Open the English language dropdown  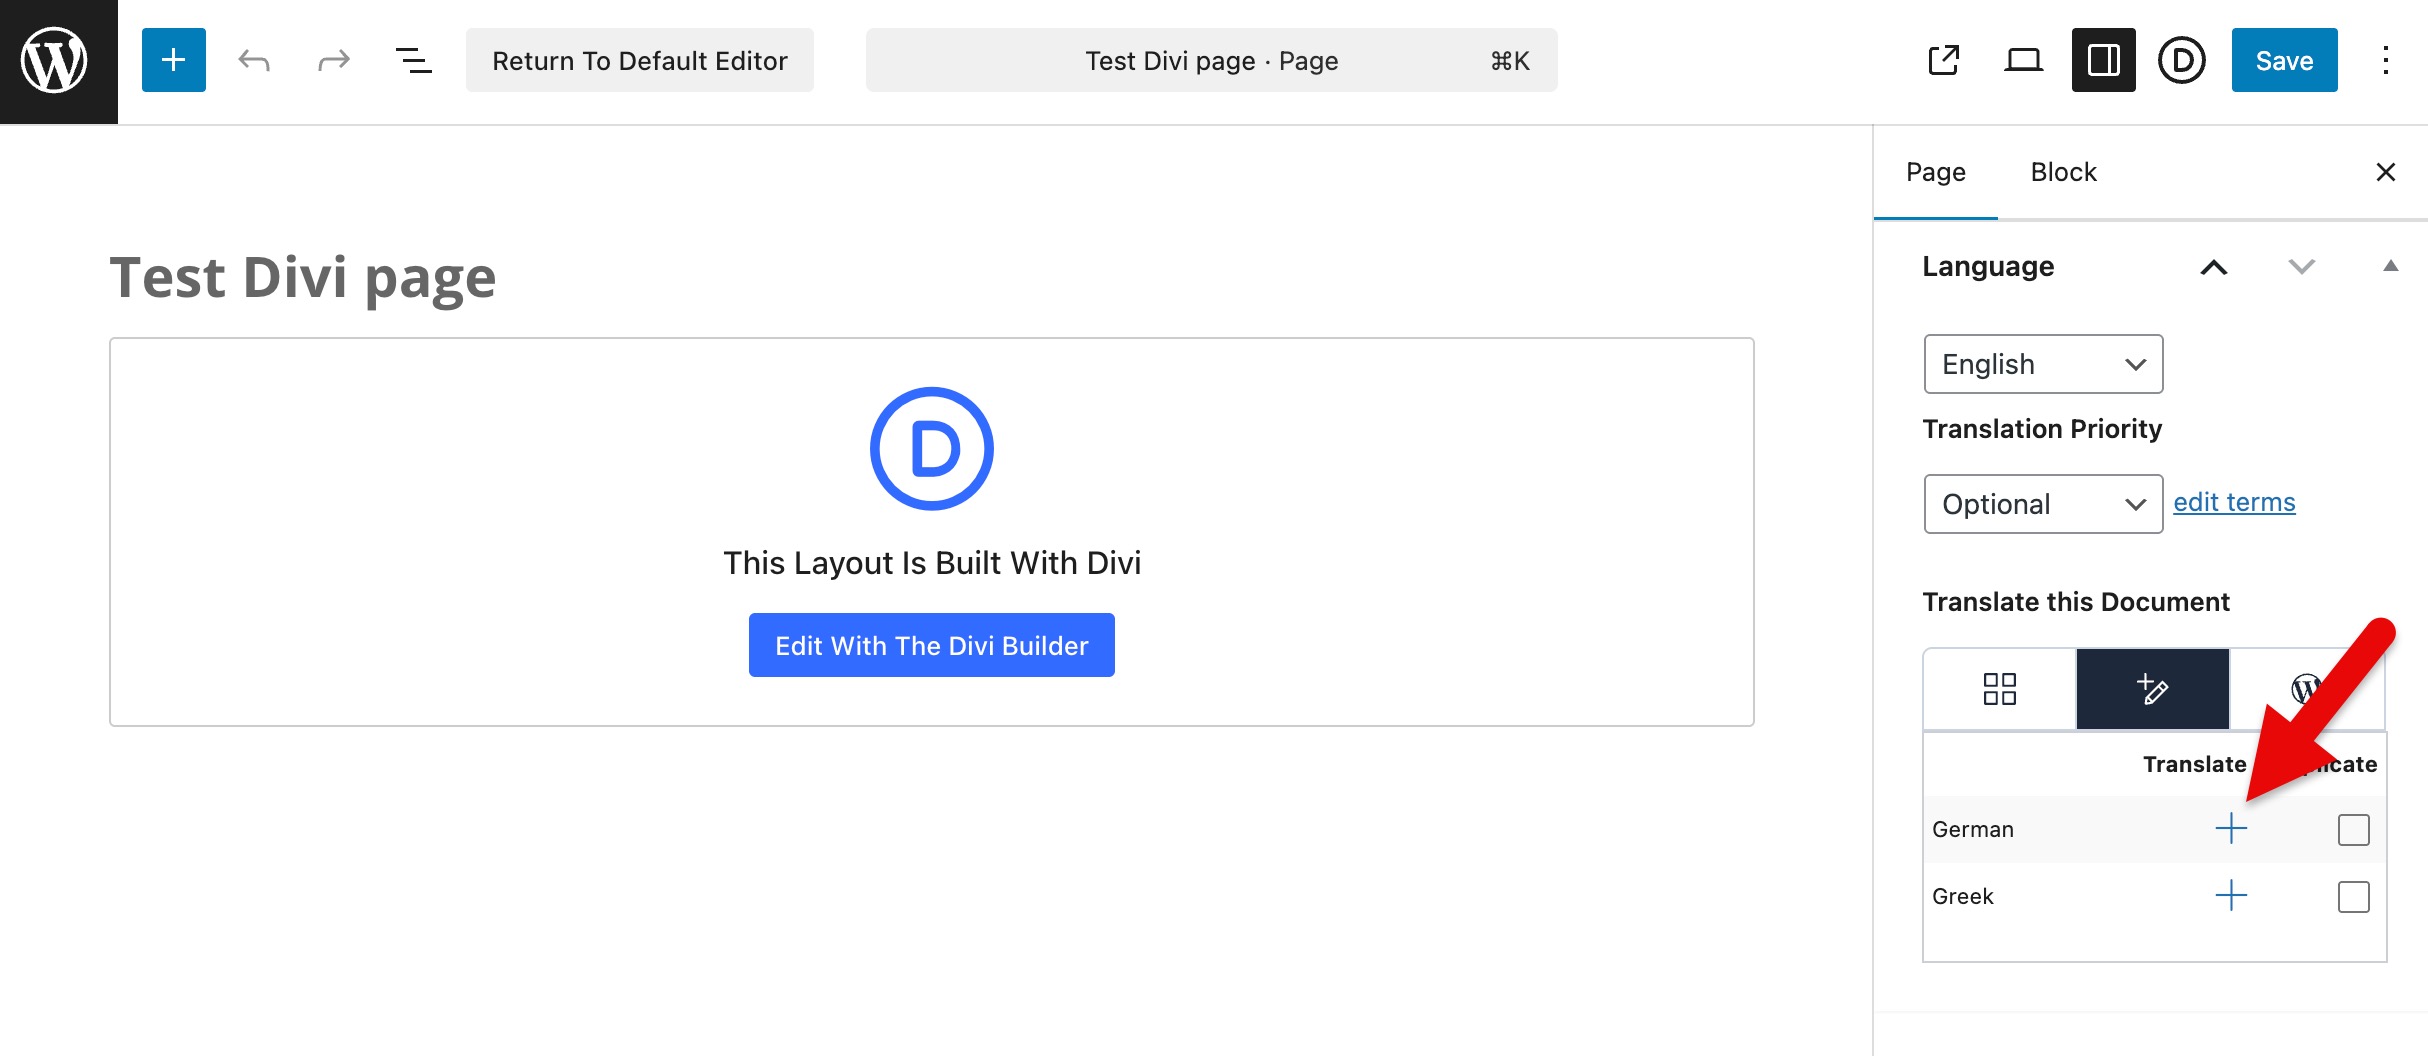(x=2042, y=364)
